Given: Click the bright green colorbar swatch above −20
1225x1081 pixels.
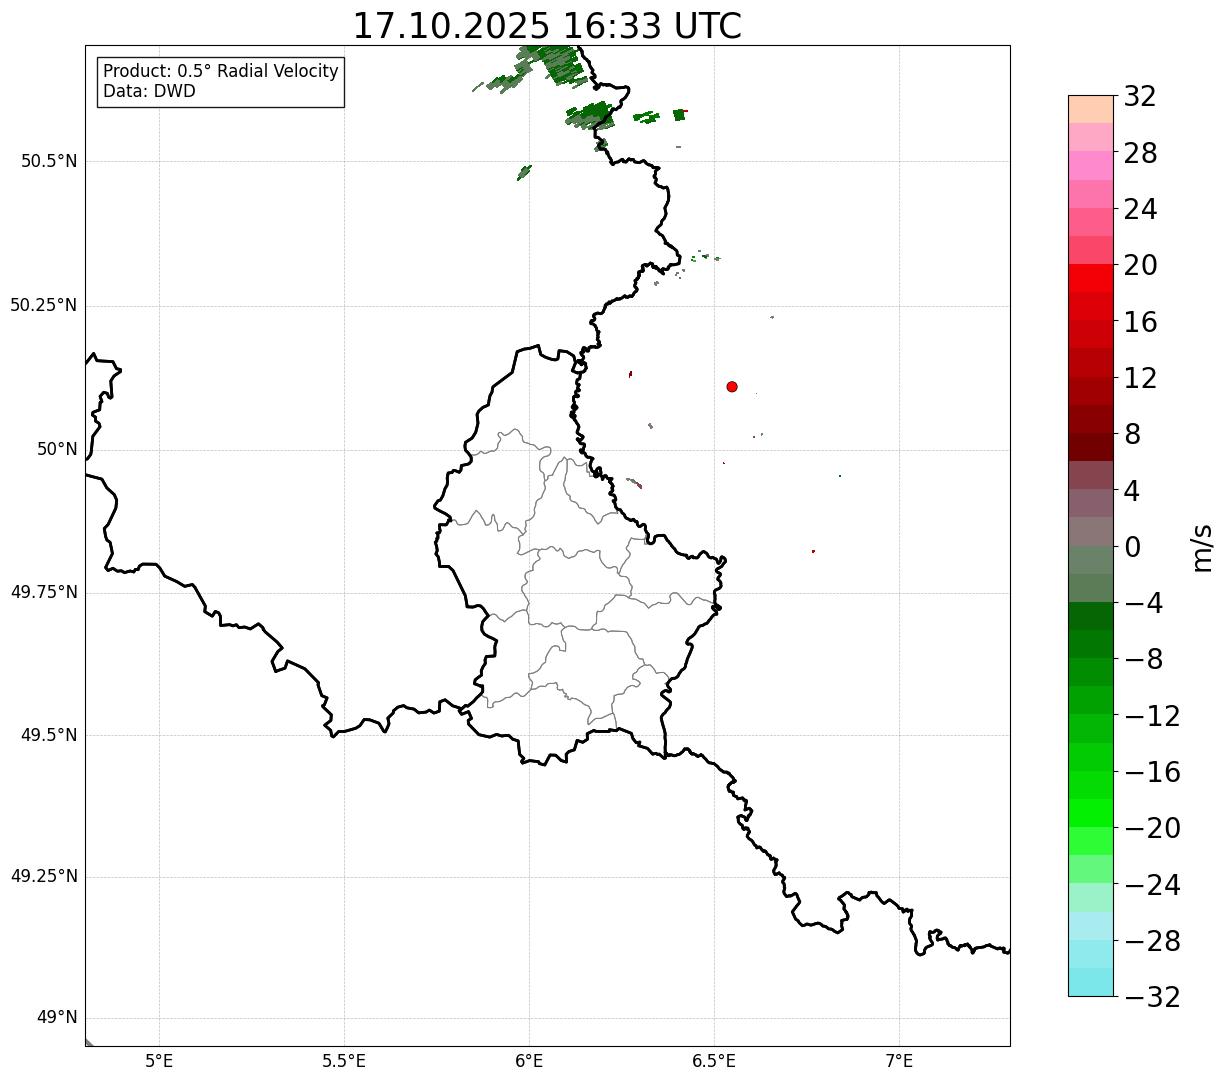Looking at the screenshot, I should [1091, 813].
